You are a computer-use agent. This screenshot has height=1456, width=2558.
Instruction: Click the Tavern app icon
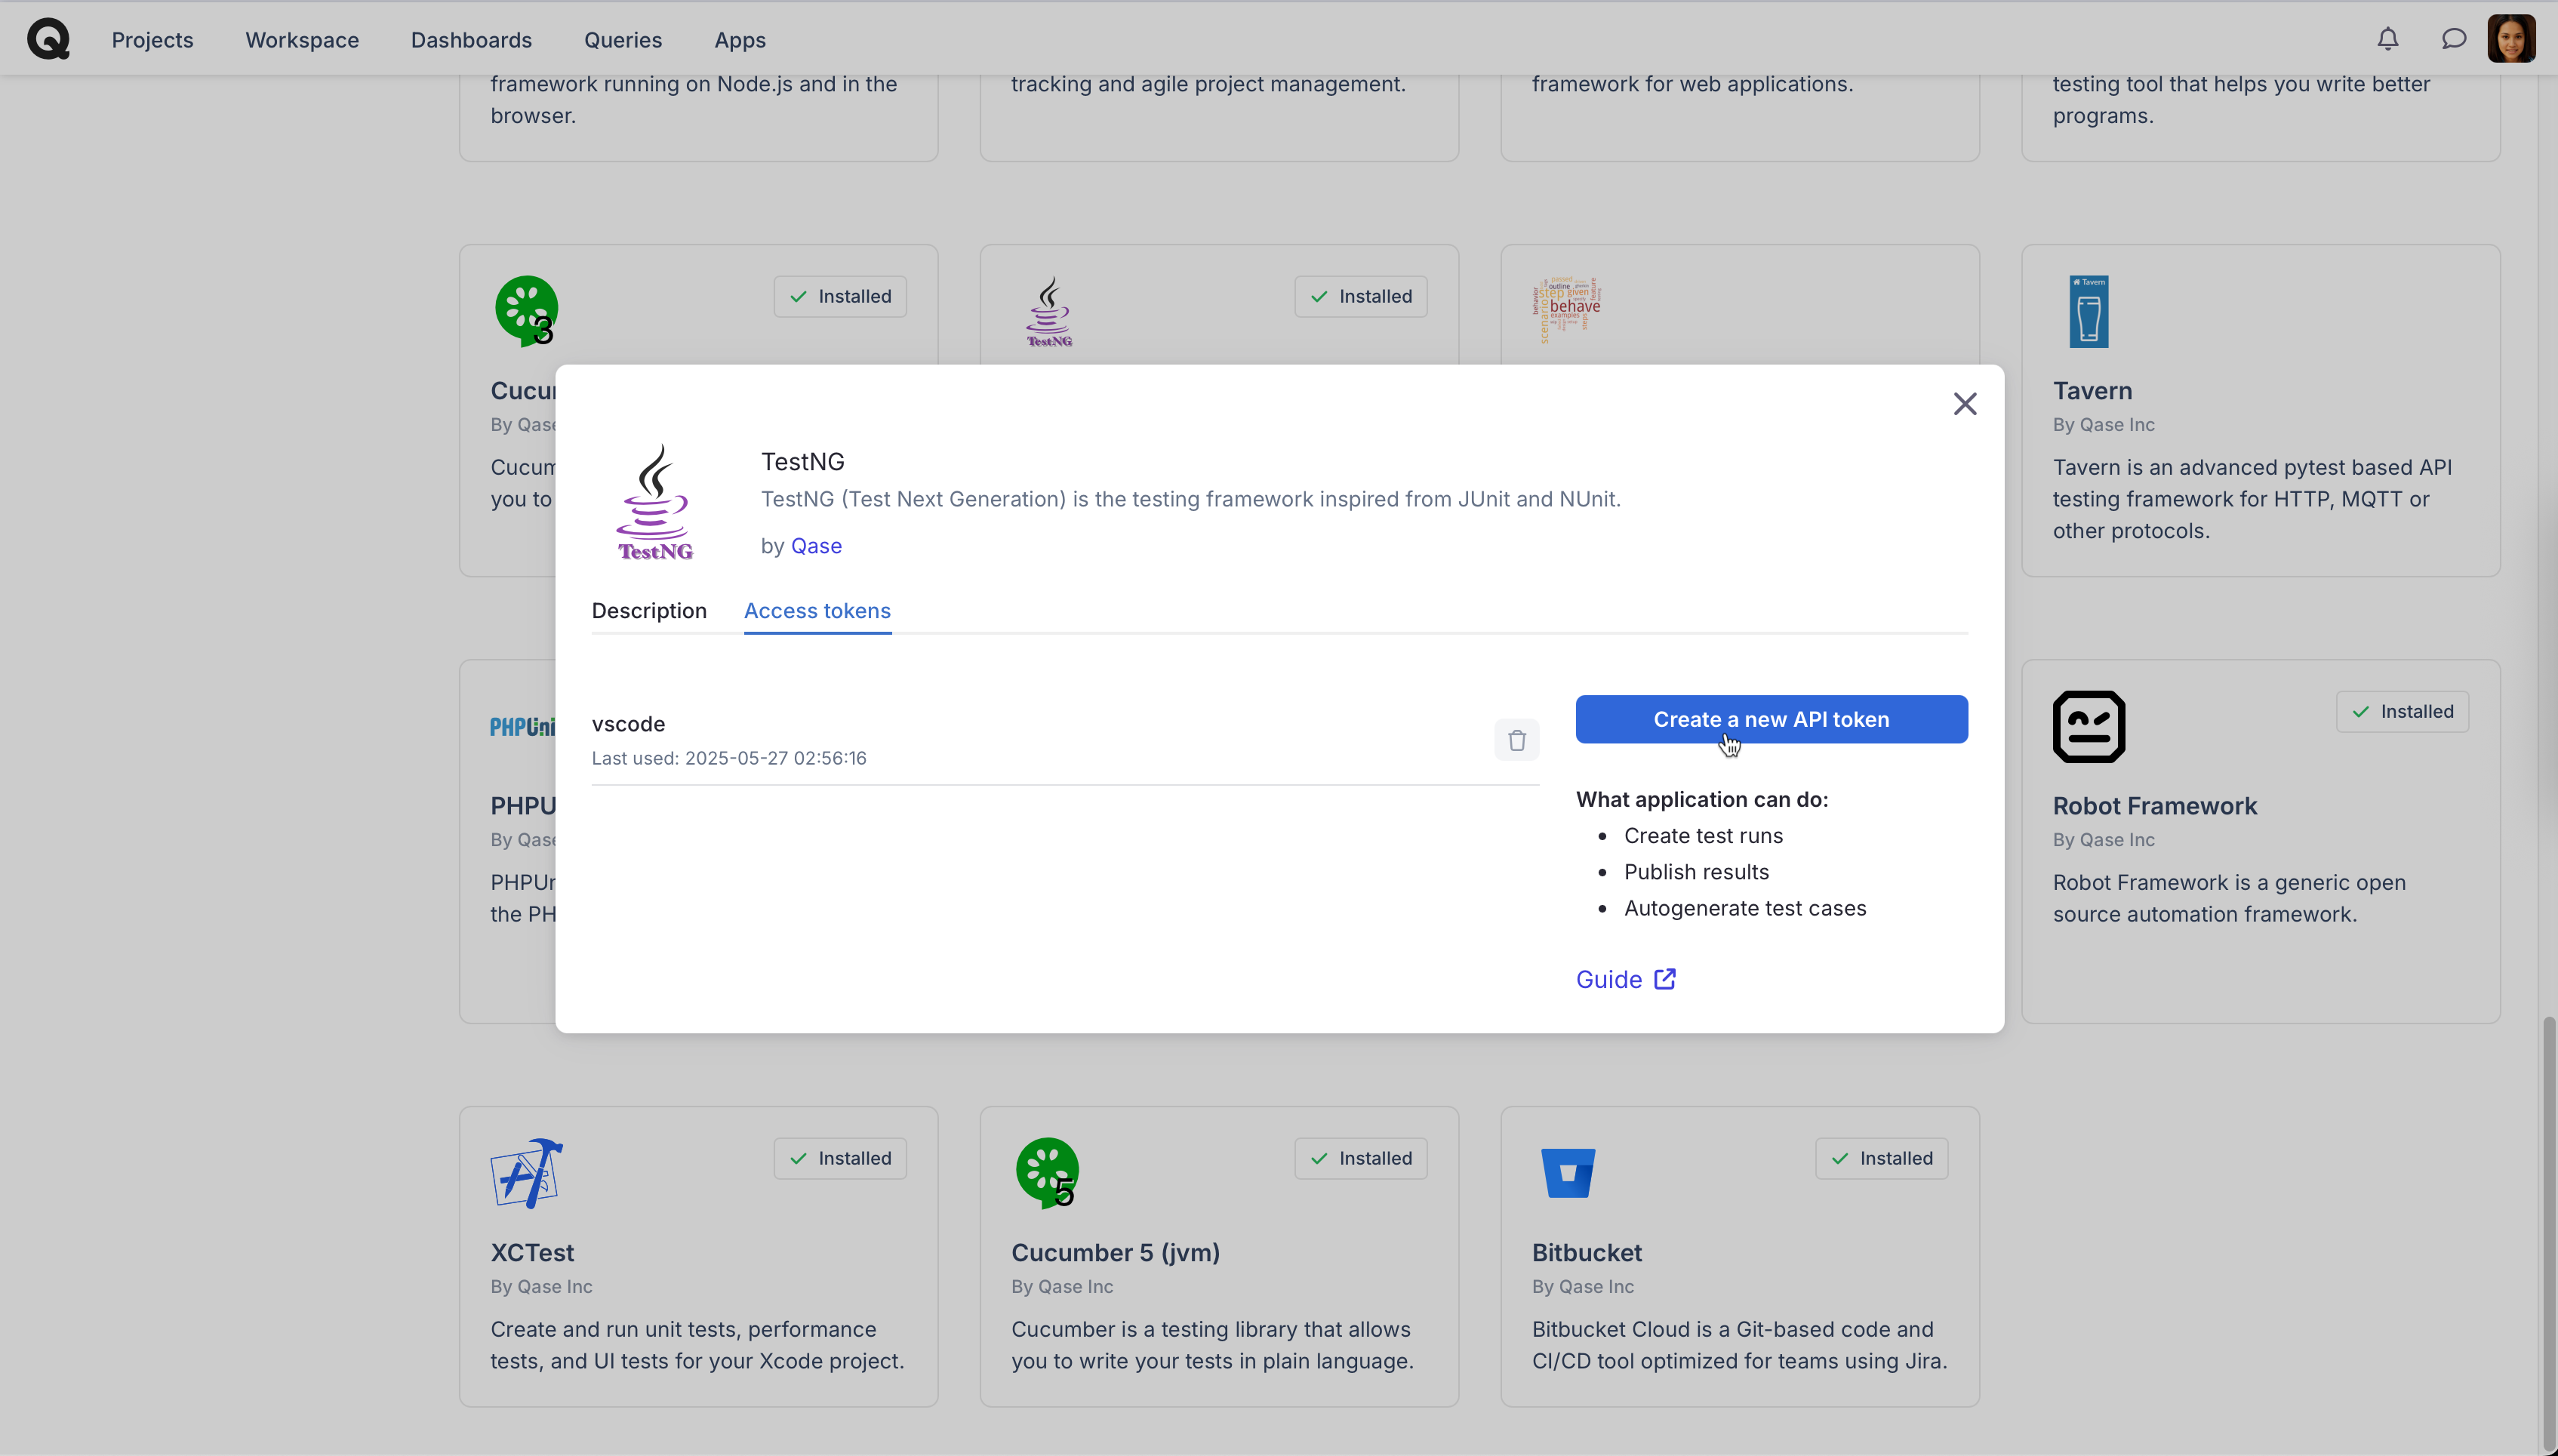click(x=2088, y=312)
